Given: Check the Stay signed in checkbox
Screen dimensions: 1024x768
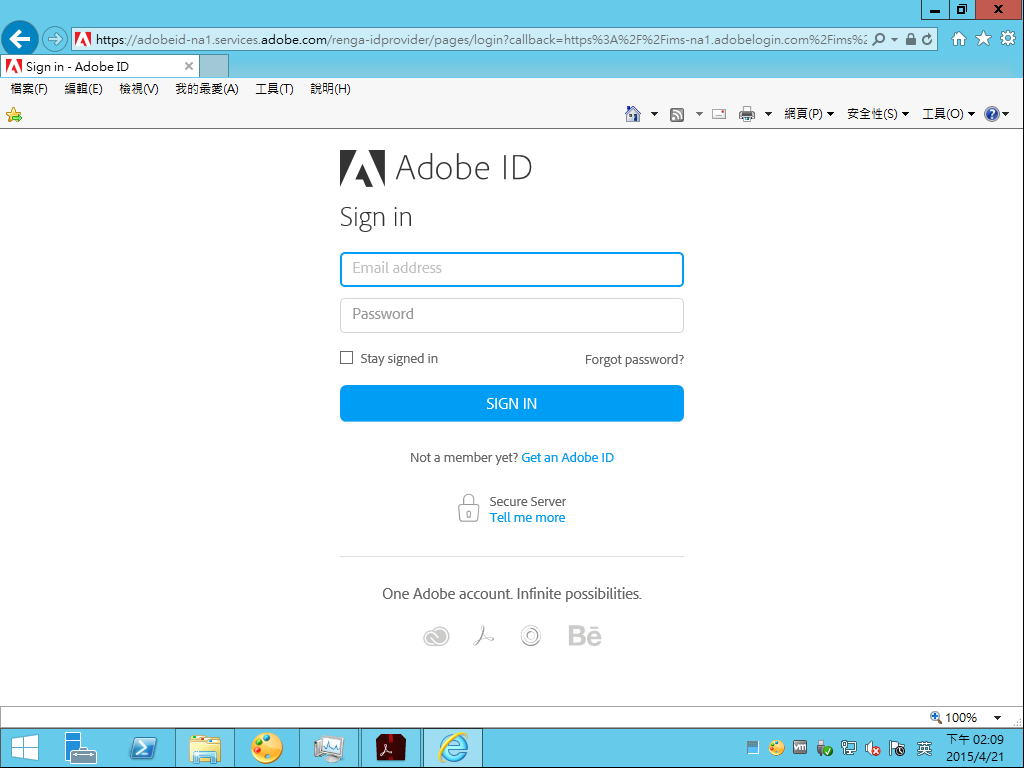Looking at the screenshot, I should coord(346,358).
